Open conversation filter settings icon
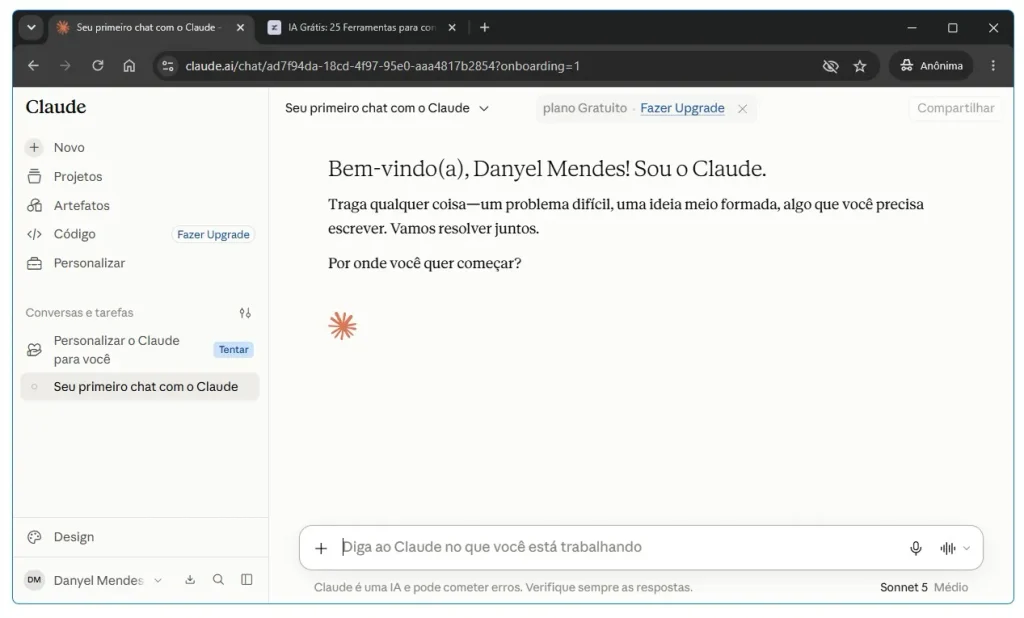Screen dimensions: 1024x618 point(245,313)
